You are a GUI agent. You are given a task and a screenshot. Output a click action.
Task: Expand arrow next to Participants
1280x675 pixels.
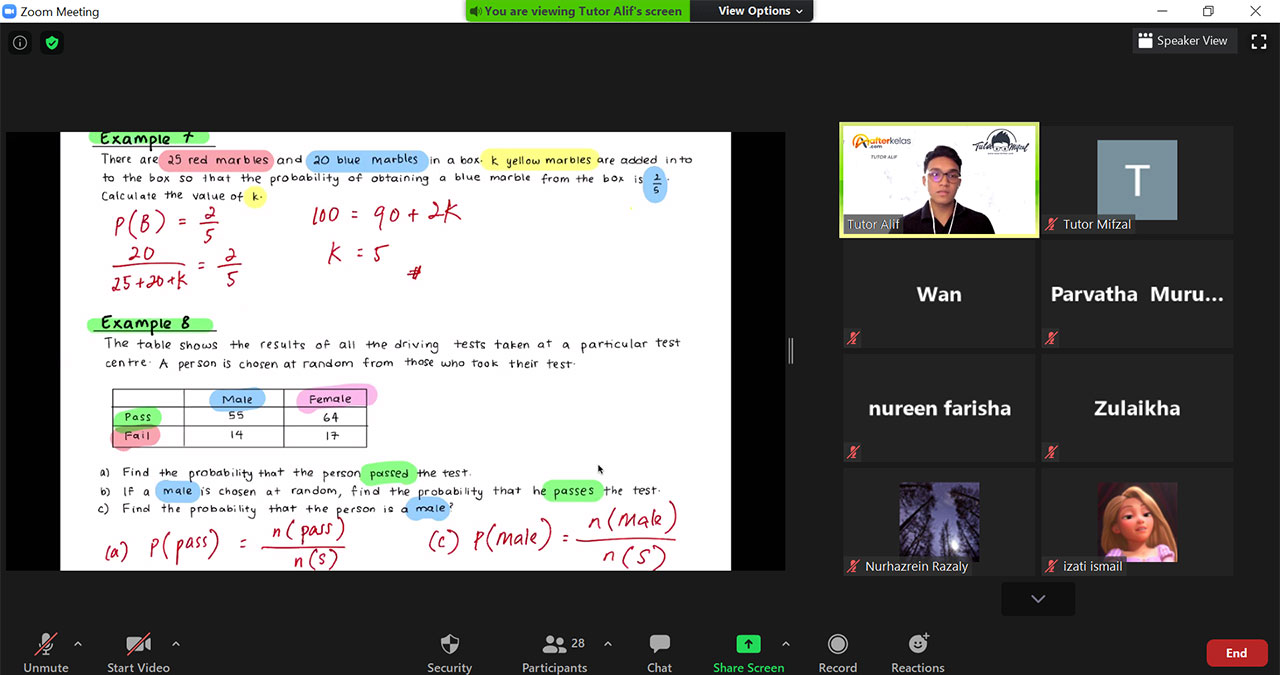coord(607,644)
